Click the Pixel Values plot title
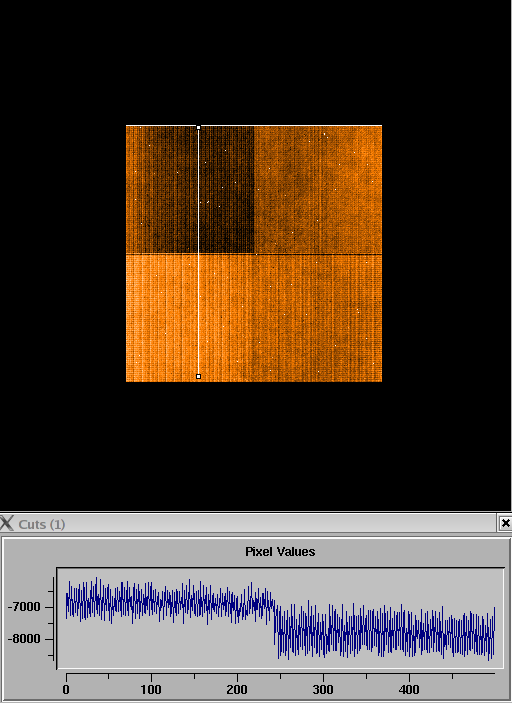The height and width of the screenshot is (703, 512). [280, 551]
